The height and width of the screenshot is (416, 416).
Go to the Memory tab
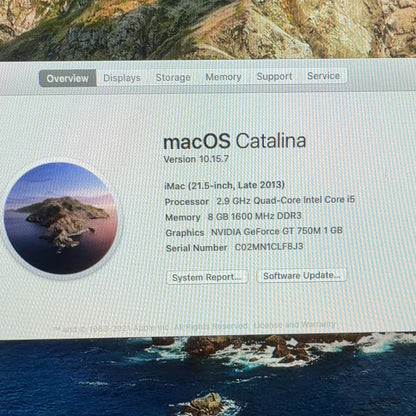point(223,77)
